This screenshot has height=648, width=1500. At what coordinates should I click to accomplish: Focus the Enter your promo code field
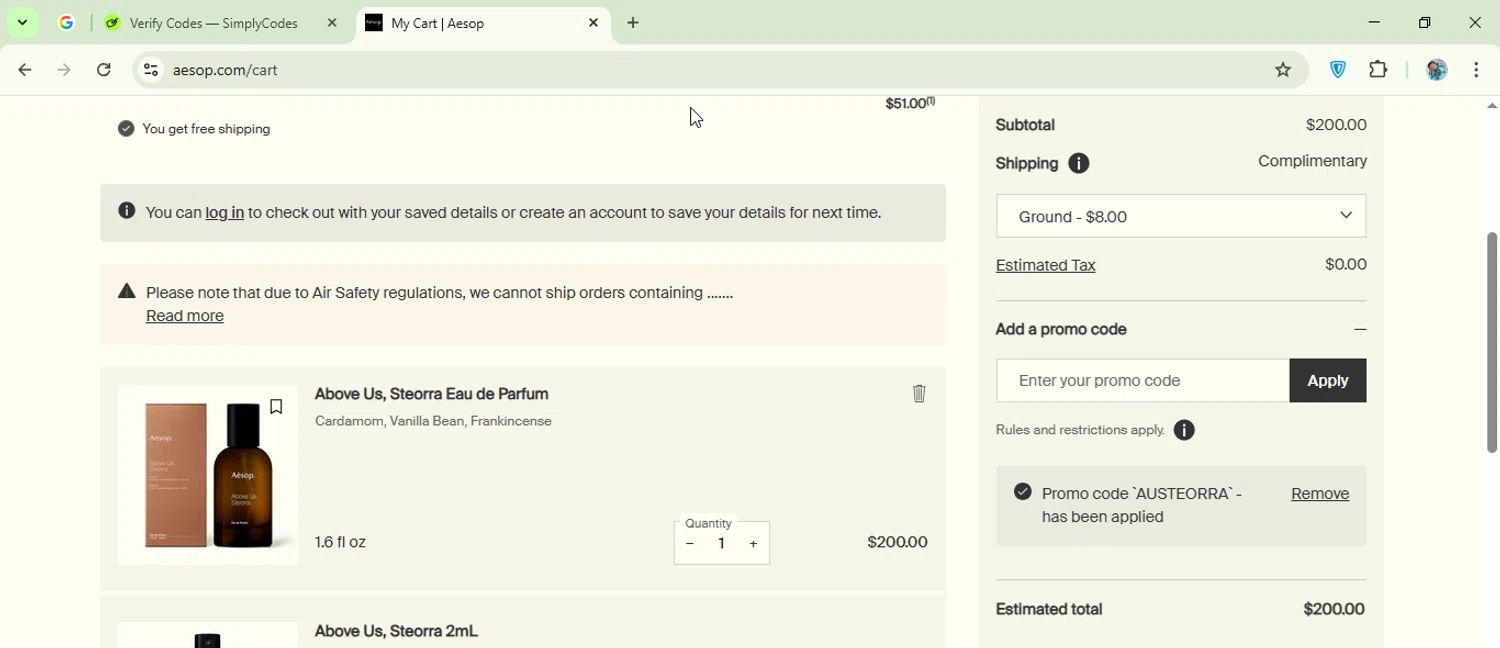click(1142, 381)
